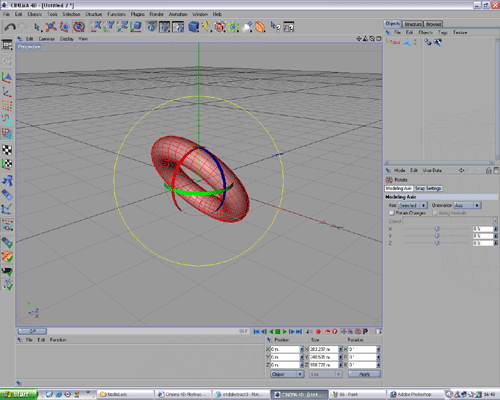500x400 pixels.
Task: Toggle the X axis lock icon
Action: [96, 27]
